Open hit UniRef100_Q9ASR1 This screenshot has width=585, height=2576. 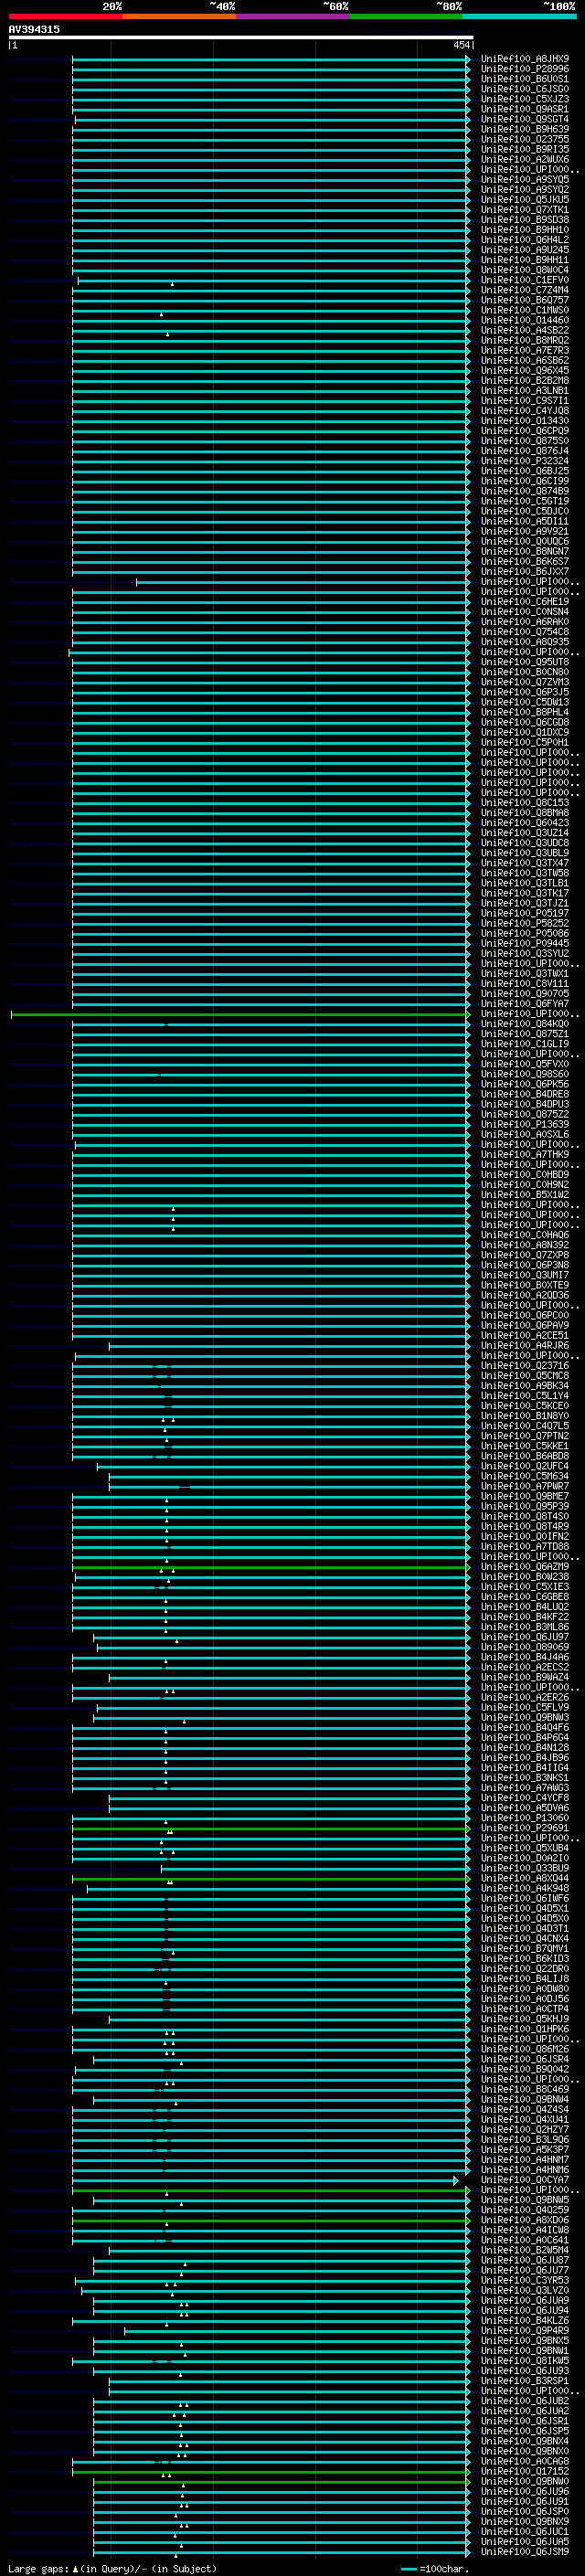(525, 109)
